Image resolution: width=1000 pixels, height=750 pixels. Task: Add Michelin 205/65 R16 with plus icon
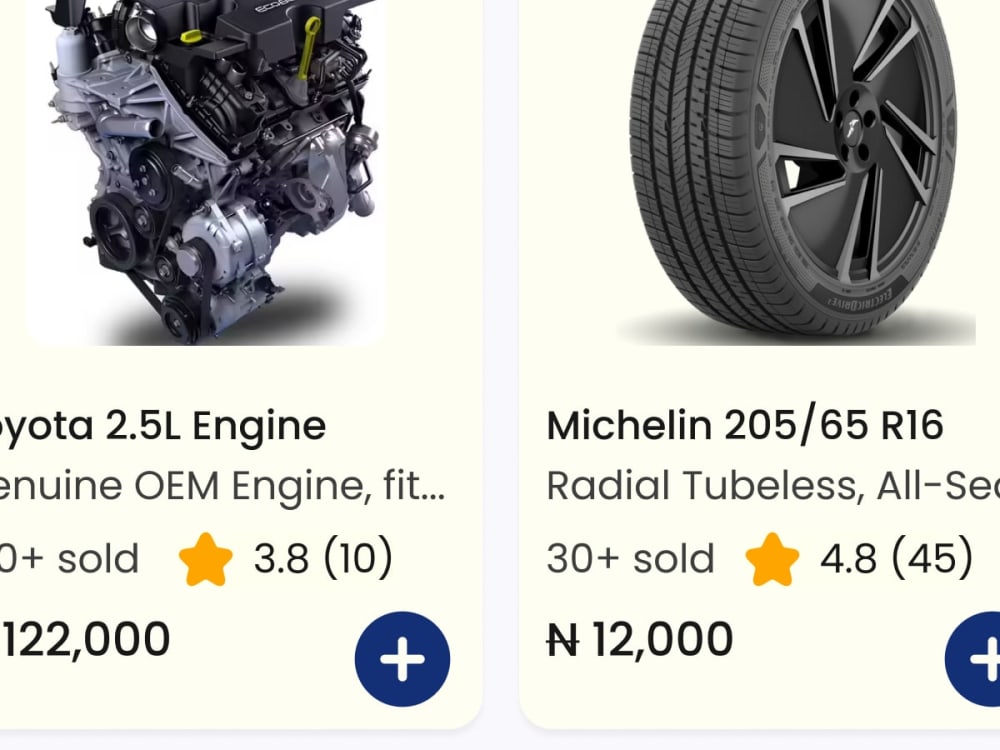[973, 659]
